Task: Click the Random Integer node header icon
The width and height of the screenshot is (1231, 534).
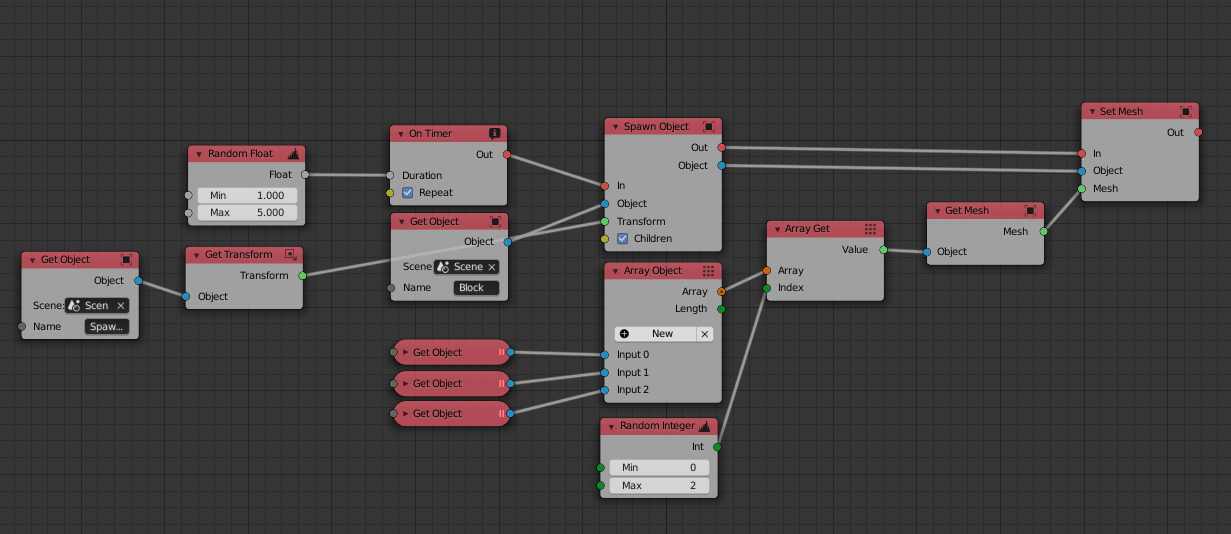Action: (x=704, y=426)
